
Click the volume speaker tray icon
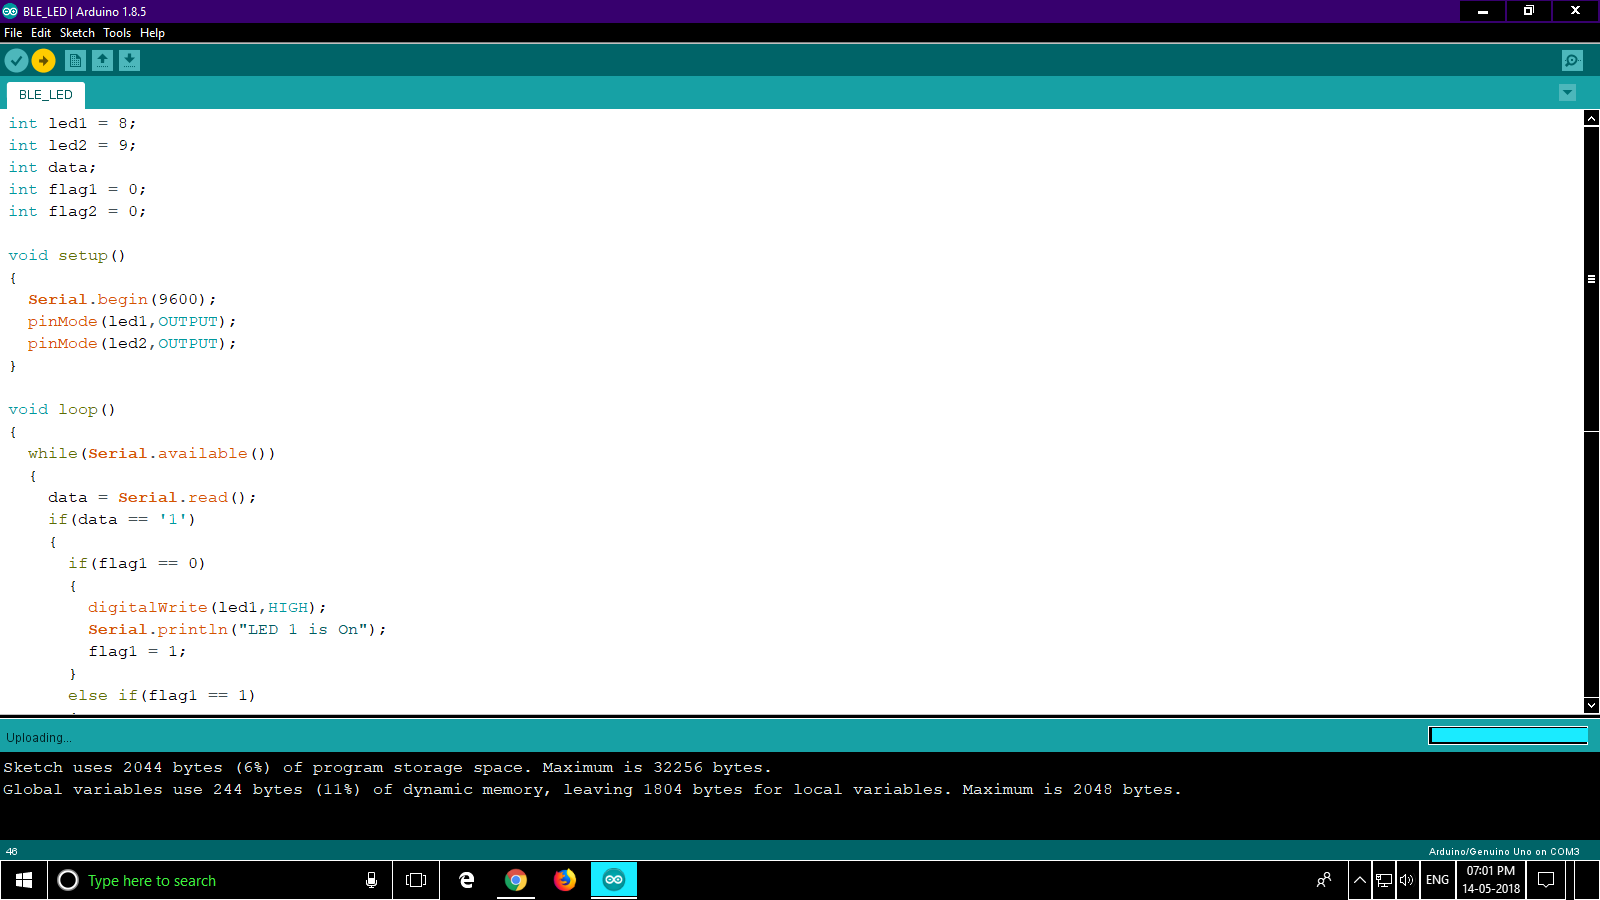click(x=1407, y=880)
